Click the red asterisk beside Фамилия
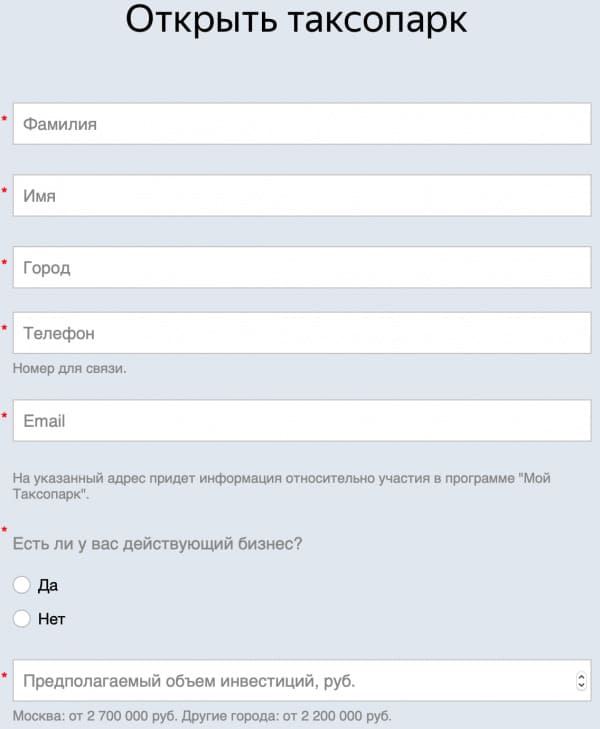This screenshot has width=600, height=729. 5,119
